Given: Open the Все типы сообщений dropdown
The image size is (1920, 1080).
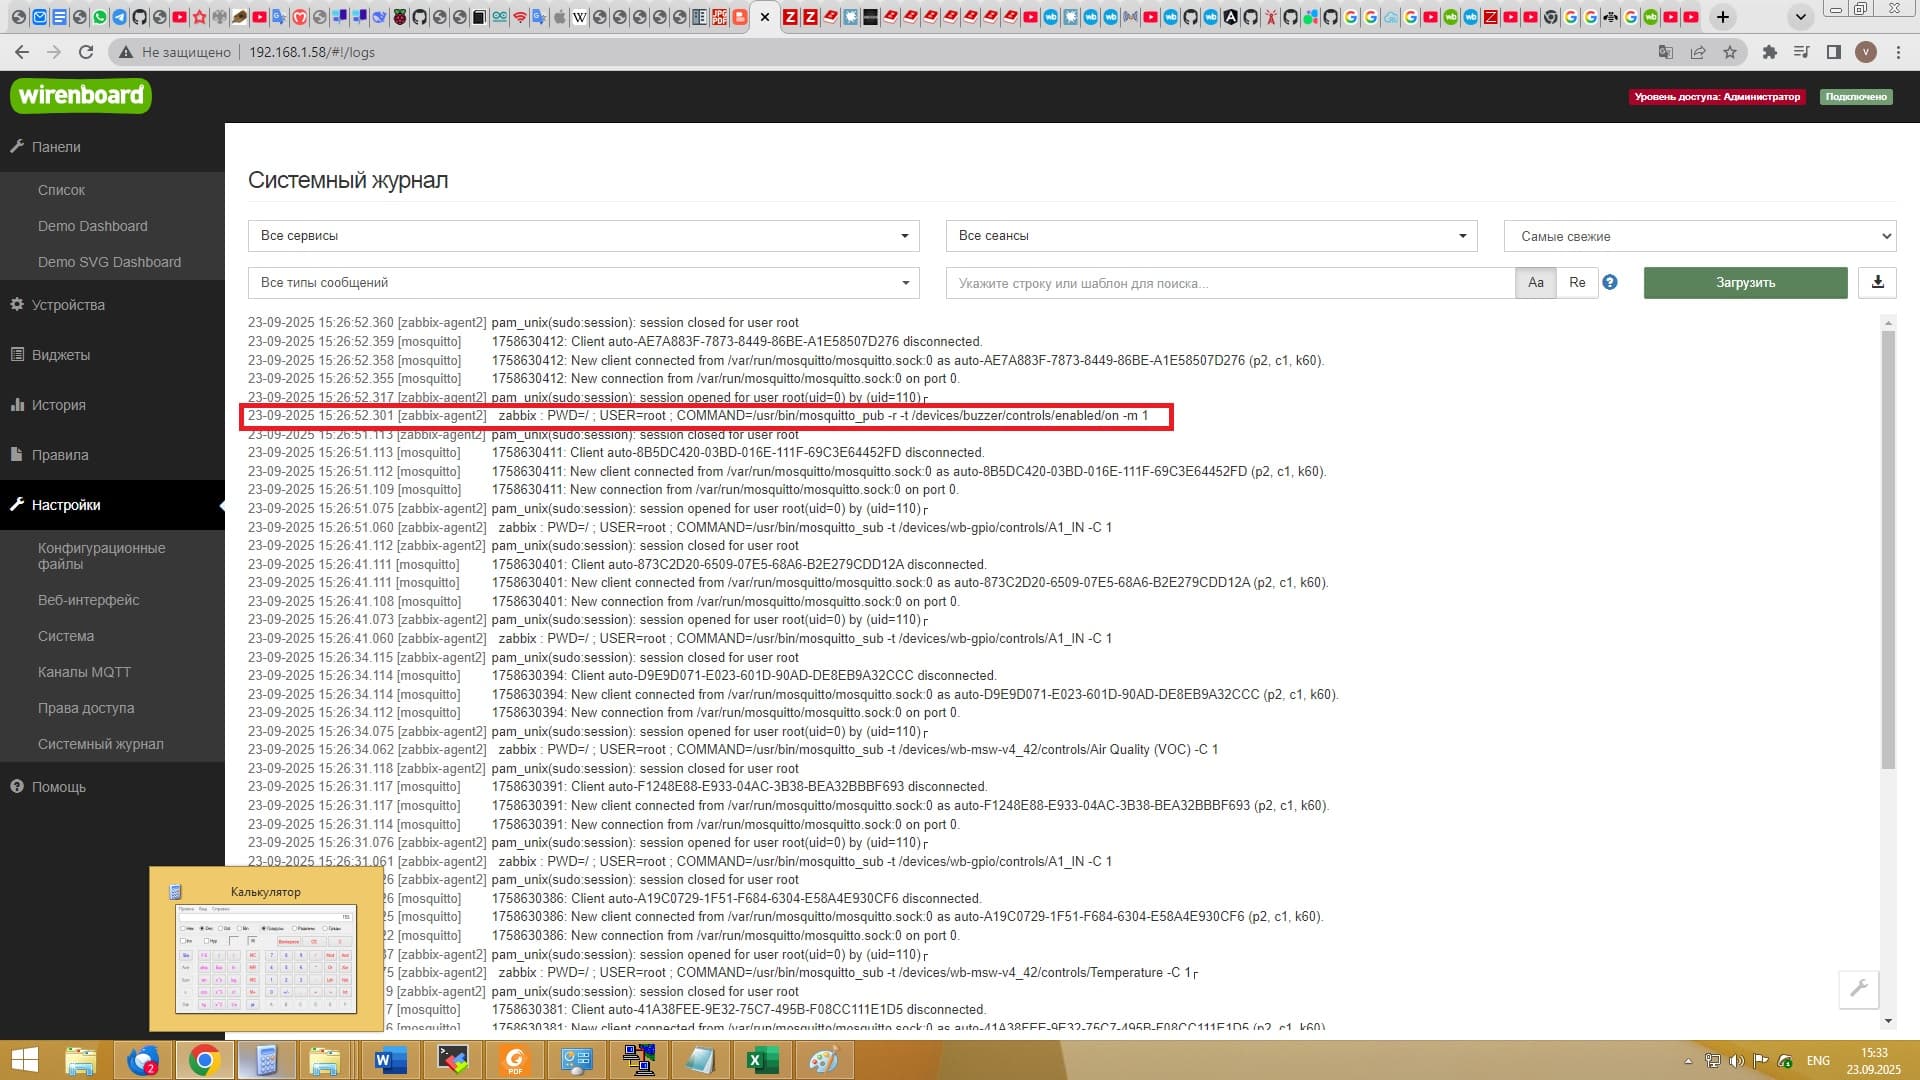Looking at the screenshot, I should coord(583,283).
